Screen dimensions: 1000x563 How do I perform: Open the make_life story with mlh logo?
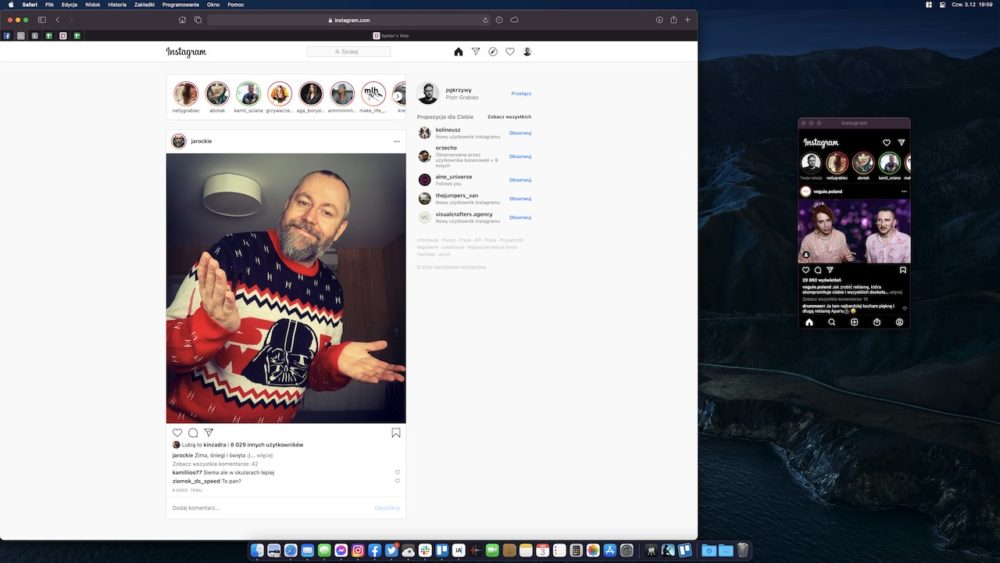click(x=373, y=94)
